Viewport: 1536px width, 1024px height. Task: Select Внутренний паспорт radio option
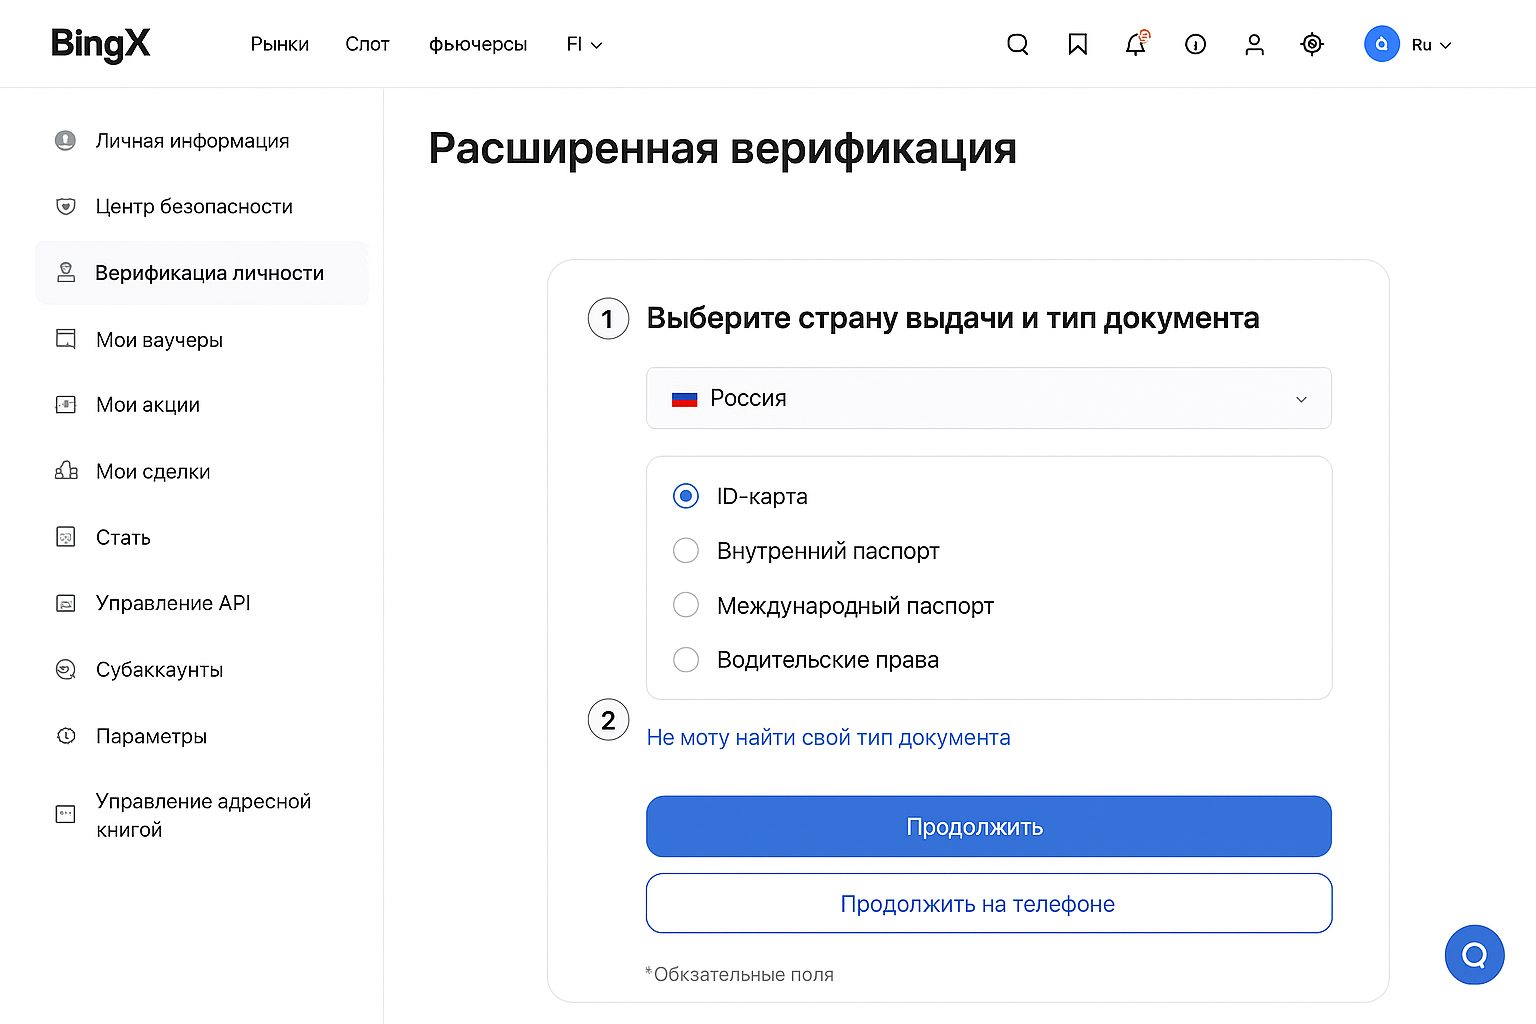point(686,551)
